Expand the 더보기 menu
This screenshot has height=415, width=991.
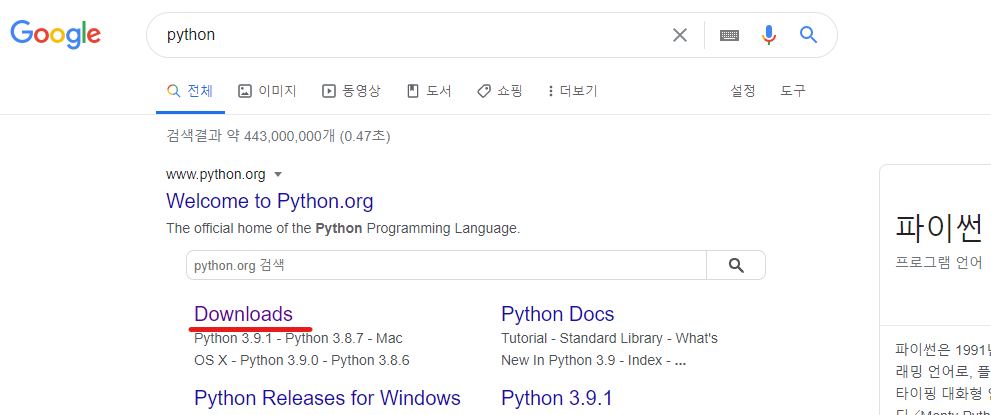(x=573, y=91)
